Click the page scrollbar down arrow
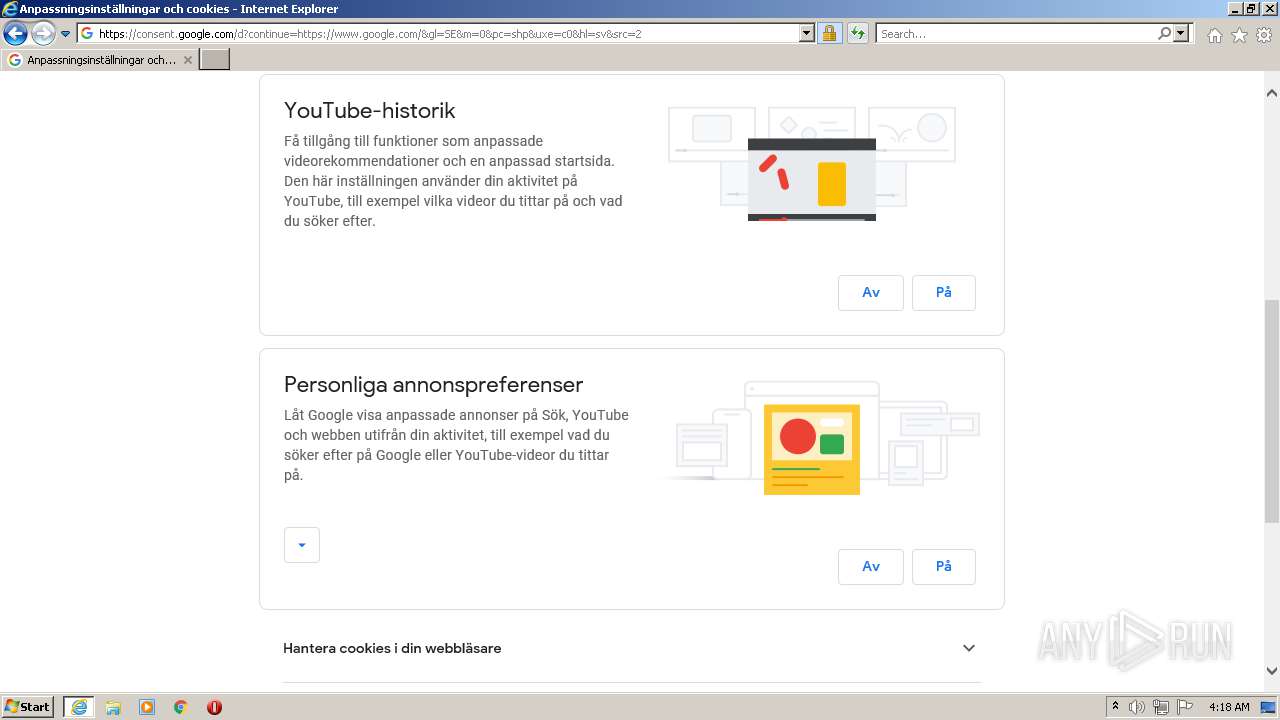The height and width of the screenshot is (720, 1280). pos(1272,671)
